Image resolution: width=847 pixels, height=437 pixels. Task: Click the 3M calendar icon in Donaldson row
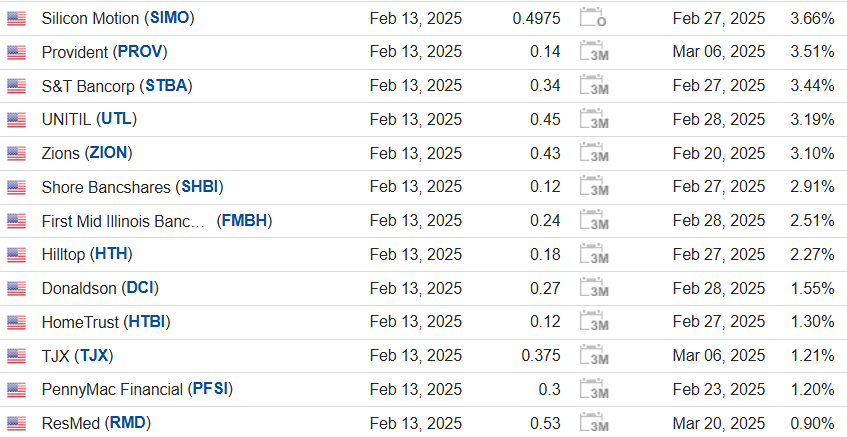(594, 288)
